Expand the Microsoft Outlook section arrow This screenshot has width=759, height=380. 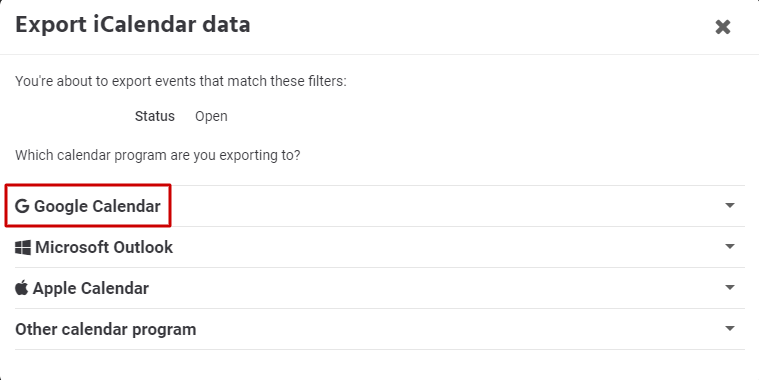tap(730, 246)
